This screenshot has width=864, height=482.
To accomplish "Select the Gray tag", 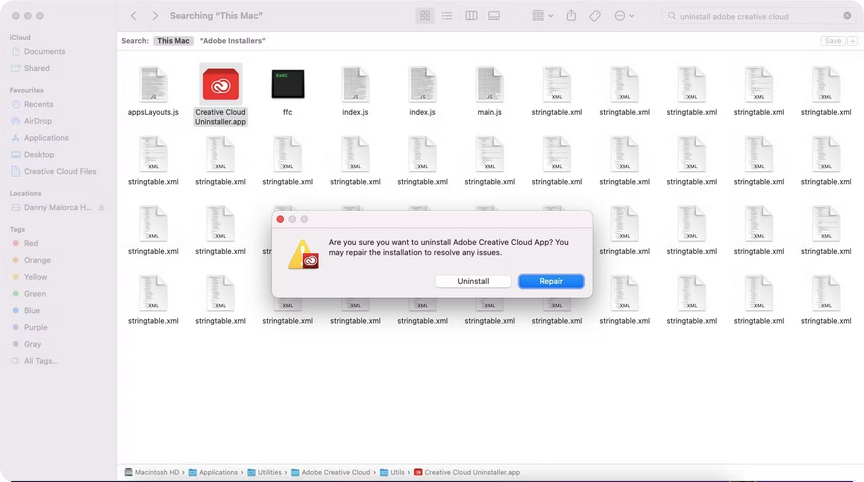I will [x=32, y=344].
